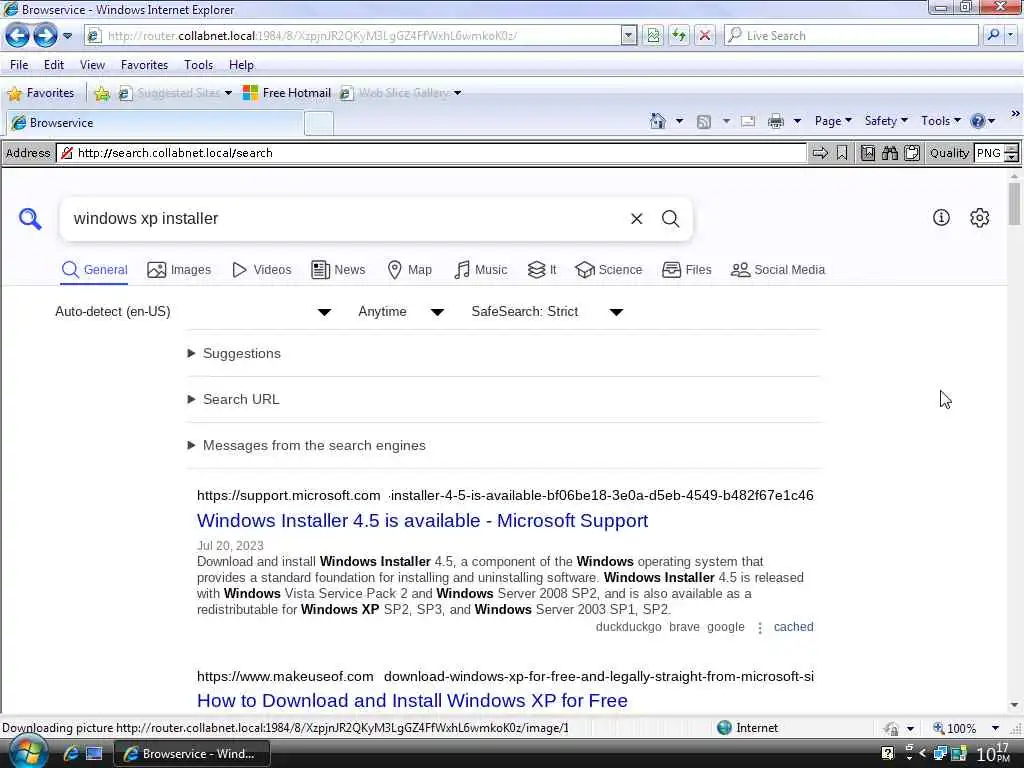This screenshot has width=1024, height=768.
Task: Click the binoculars Find icon
Action: tap(889, 153)
